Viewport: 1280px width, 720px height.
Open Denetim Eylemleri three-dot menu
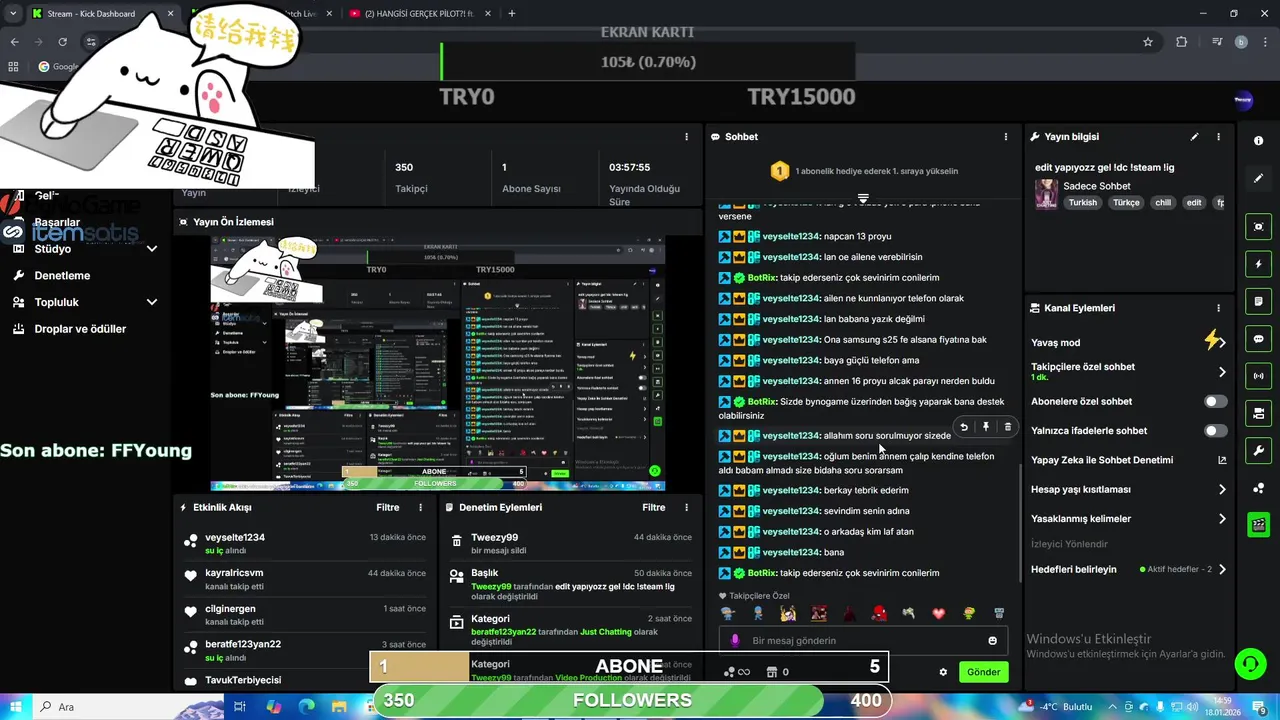tap(686, 508)
